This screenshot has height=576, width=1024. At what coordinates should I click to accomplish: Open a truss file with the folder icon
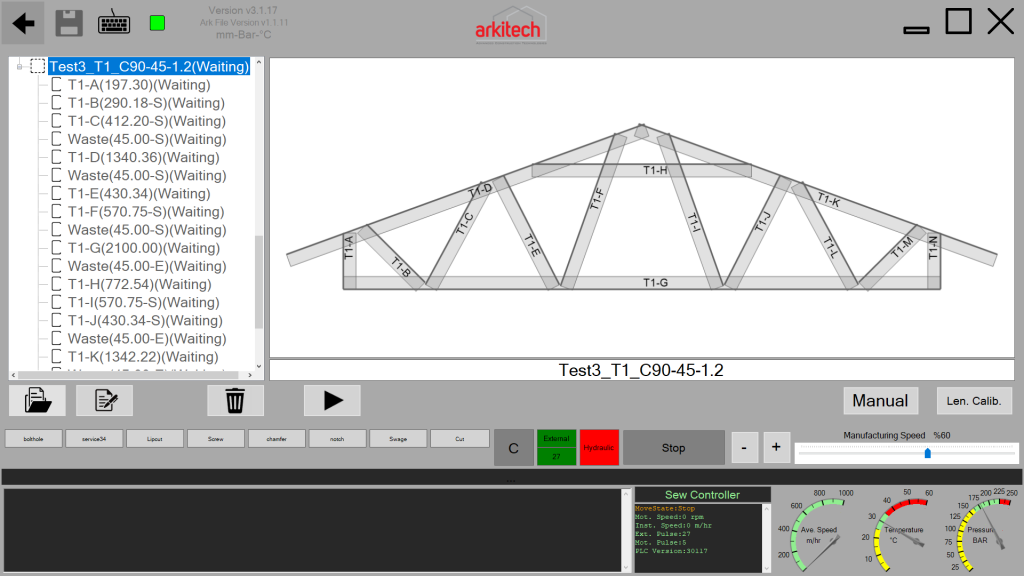click(x=36, y=400)
